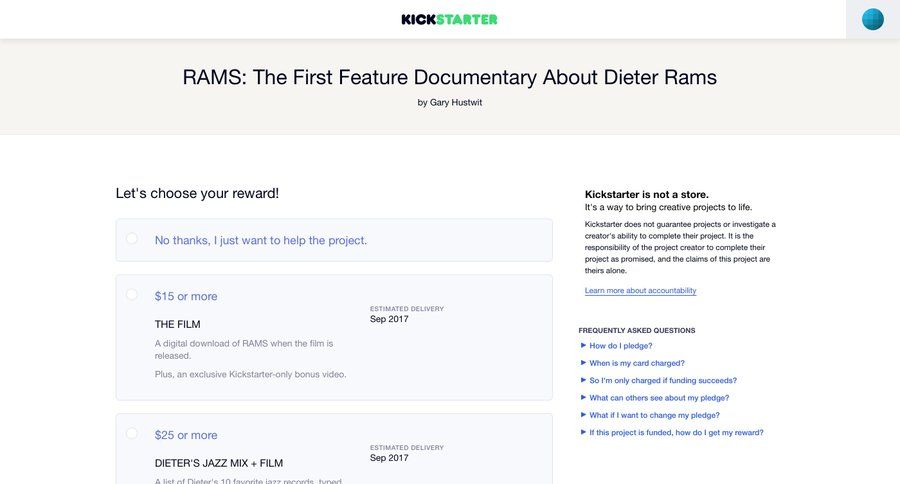The width and height of the screenshot is (900, 484).
Task: Open the user profile avatar menu
Action: click(872, 19)
